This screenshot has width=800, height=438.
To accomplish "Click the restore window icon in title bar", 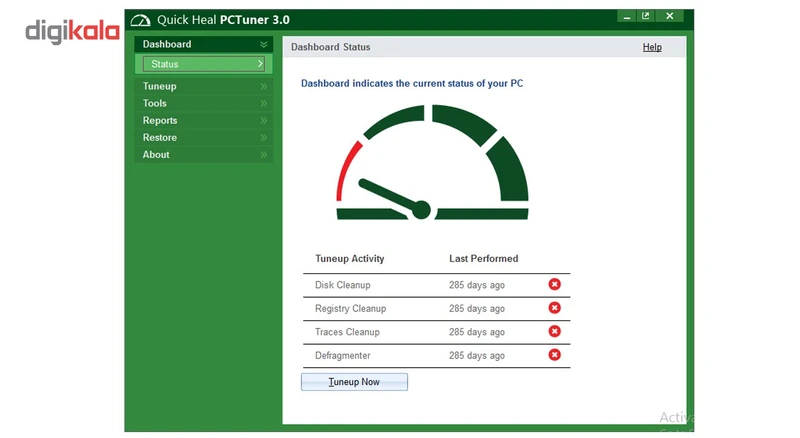I will click(x=646, y=16).
